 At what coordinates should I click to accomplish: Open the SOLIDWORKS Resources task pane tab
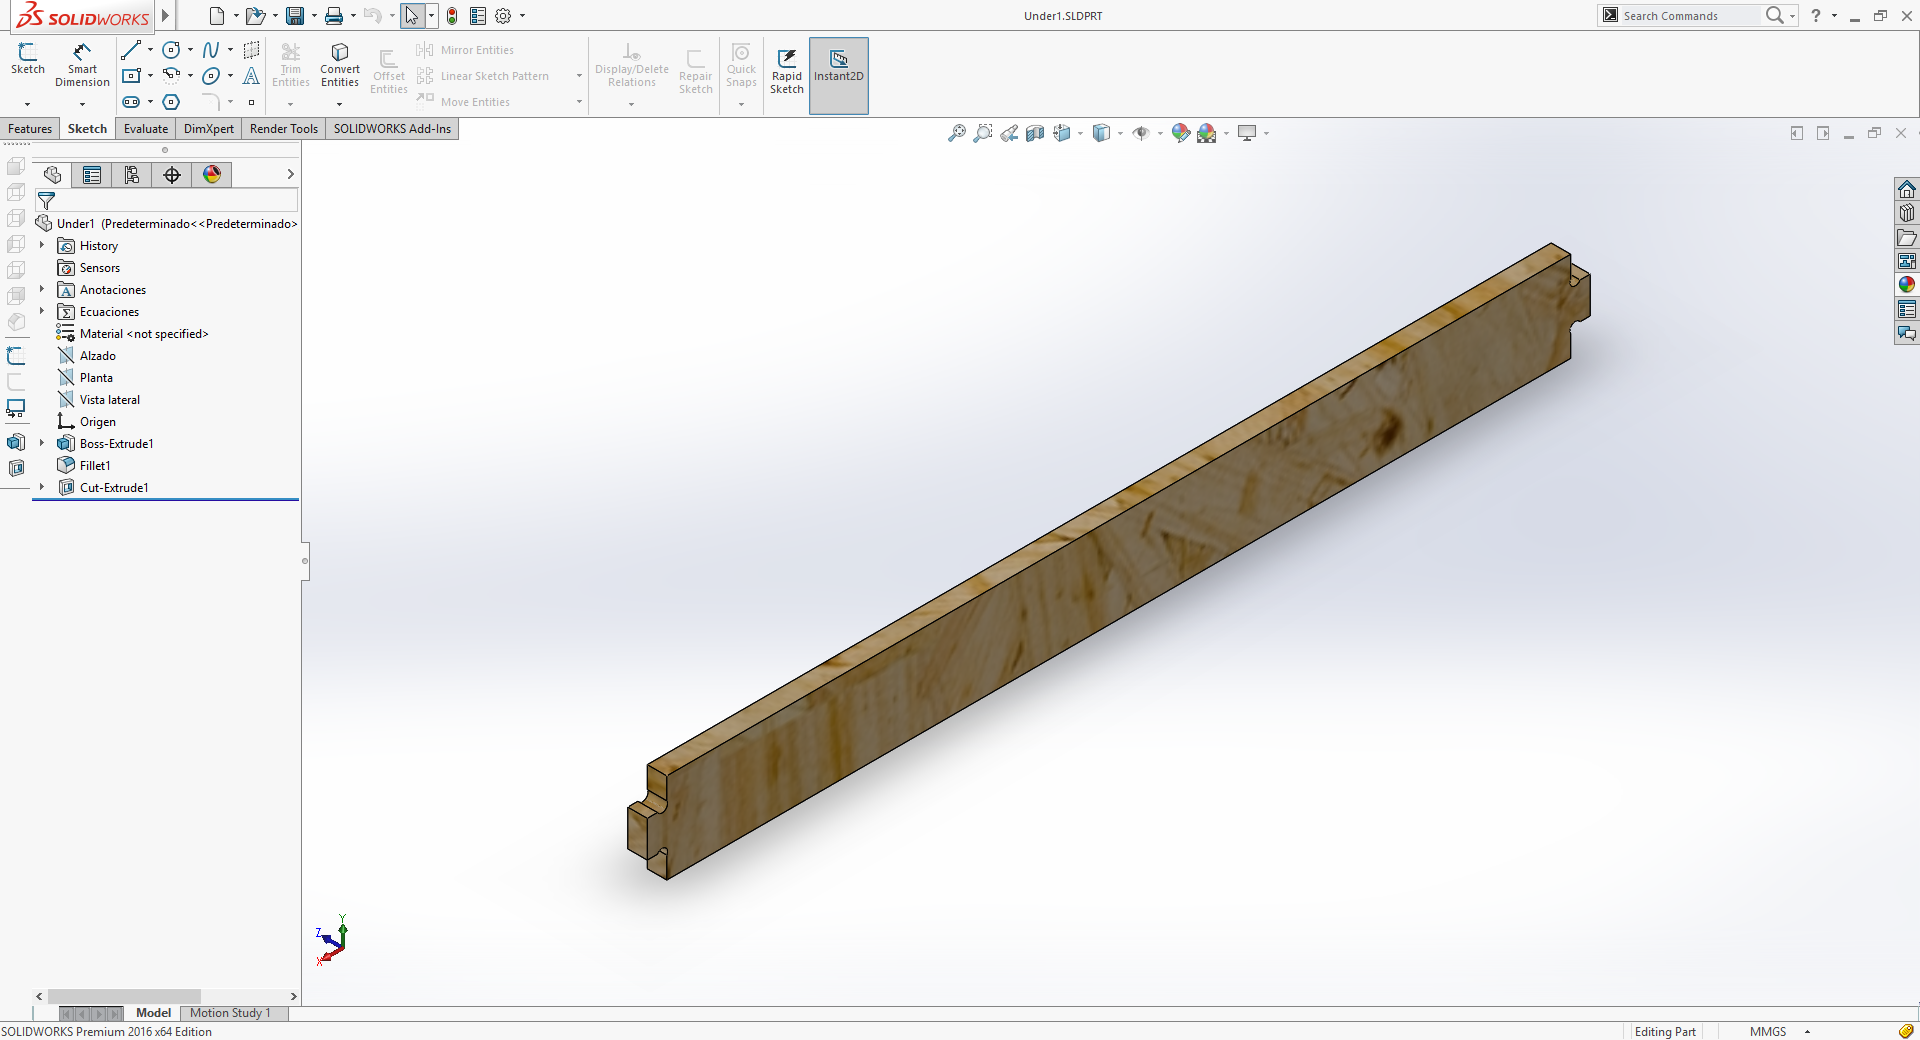click(1907, 189)
